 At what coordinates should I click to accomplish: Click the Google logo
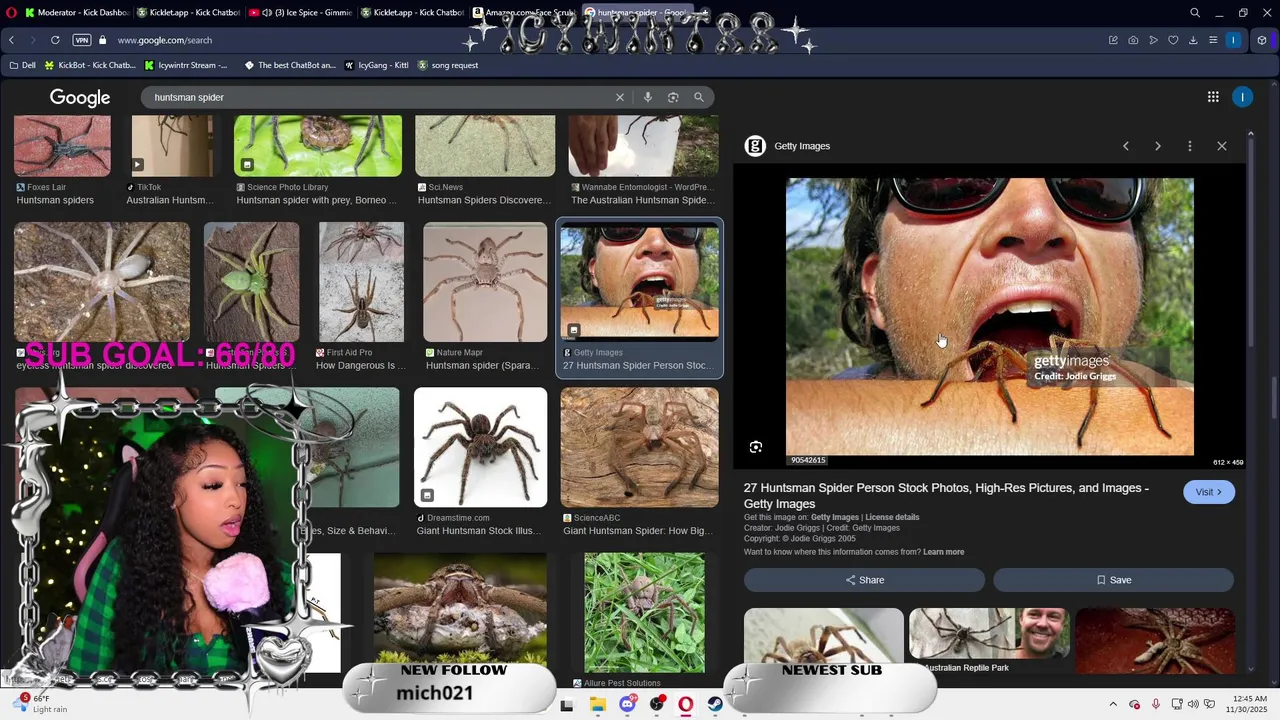tap(80, 98)
